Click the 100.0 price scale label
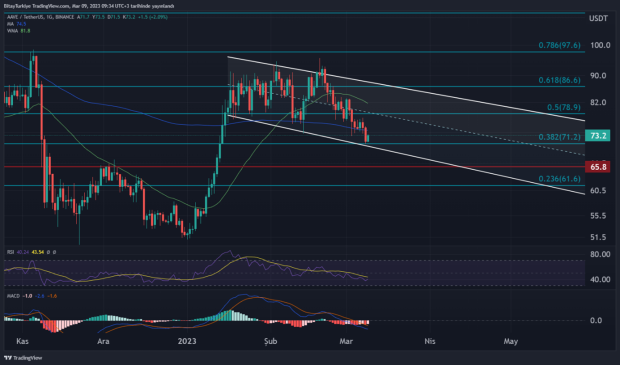Viewport: 620px width, 365px height. pyautogui.click(x=600, y=45)
